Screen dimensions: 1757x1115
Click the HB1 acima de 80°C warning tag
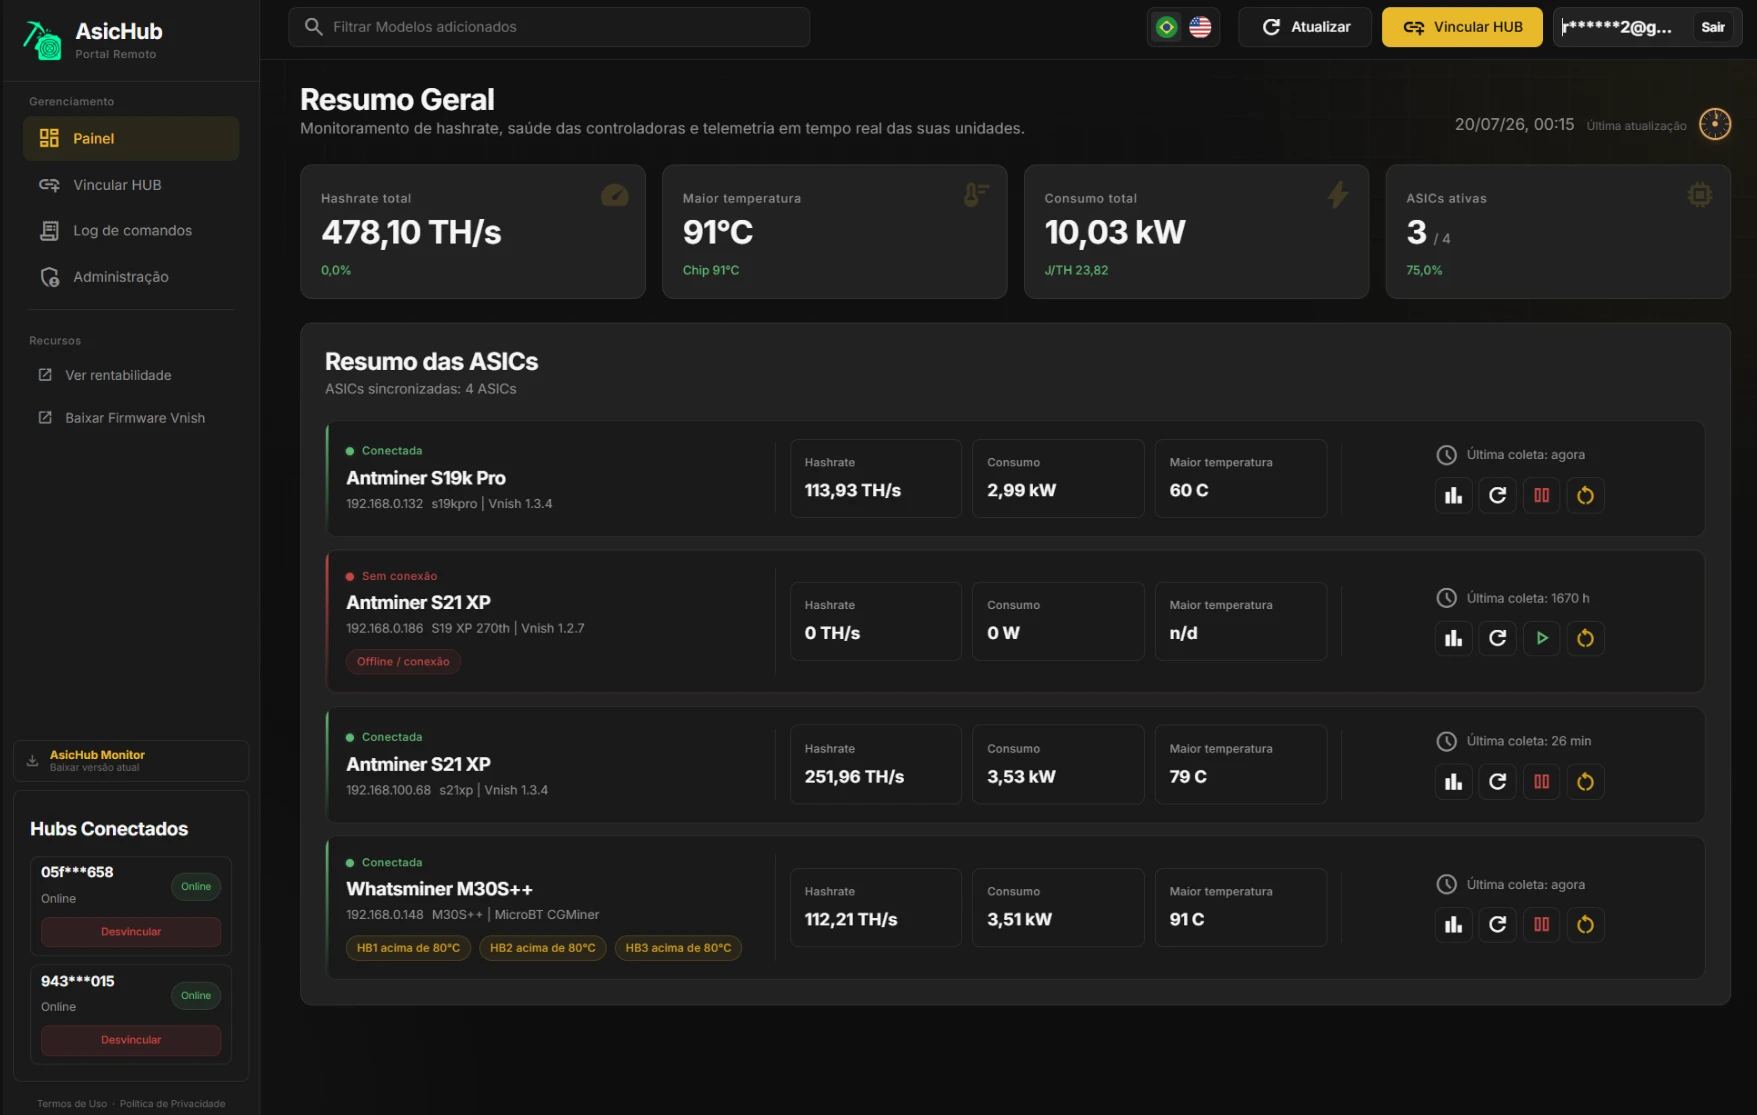point(408,948)
